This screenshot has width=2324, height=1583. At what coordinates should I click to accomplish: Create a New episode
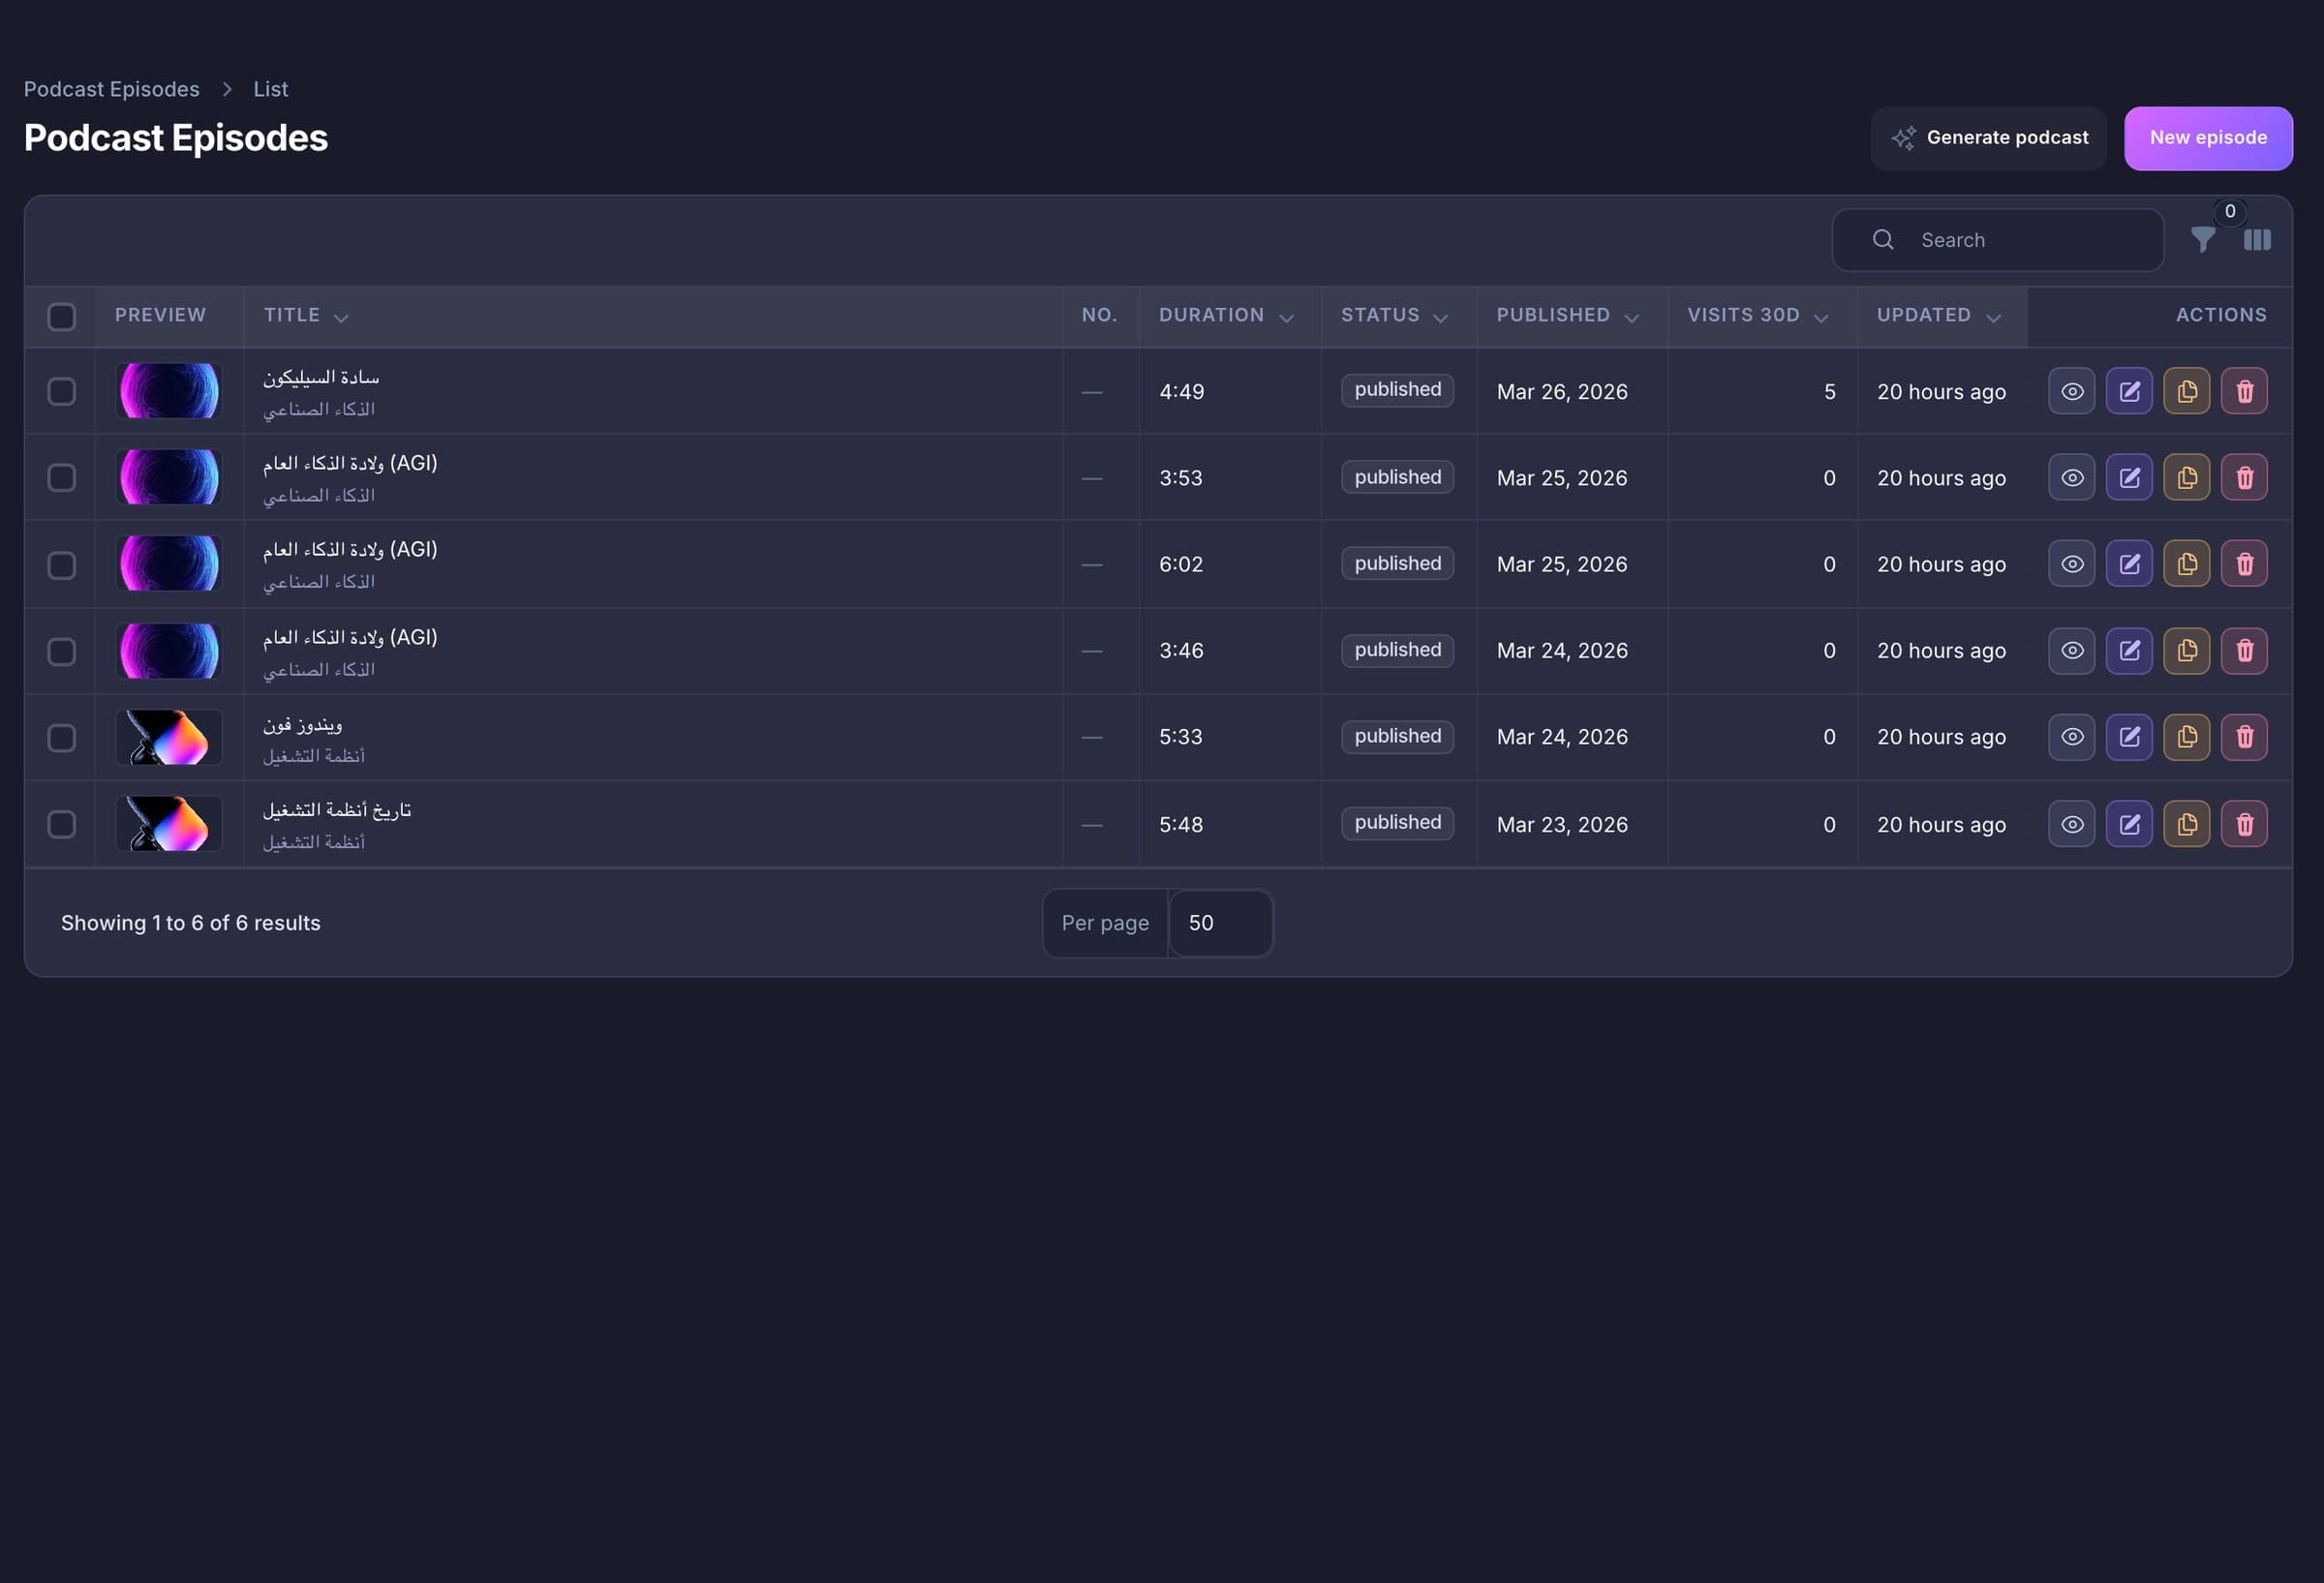(x=2208, y=138)
